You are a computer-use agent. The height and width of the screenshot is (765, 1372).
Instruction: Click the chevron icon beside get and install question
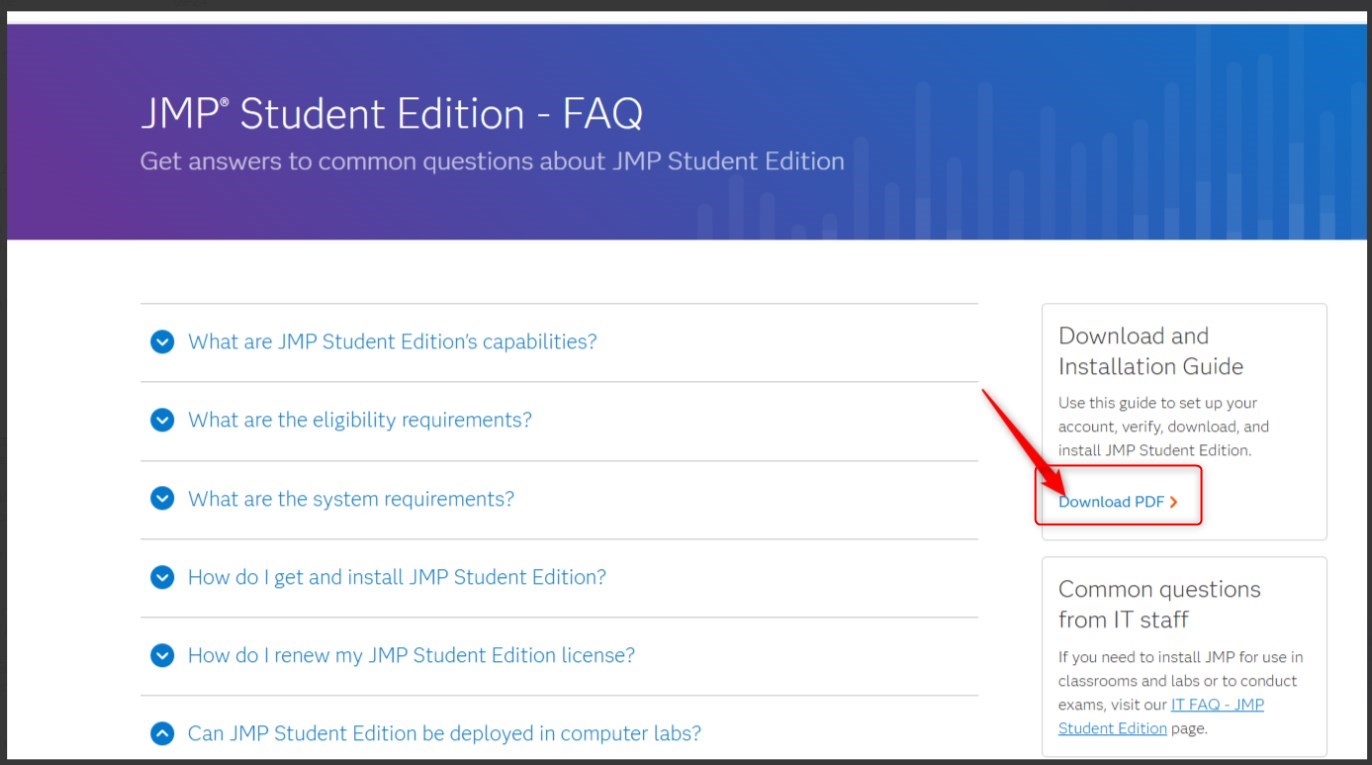[x=162, y=577]
